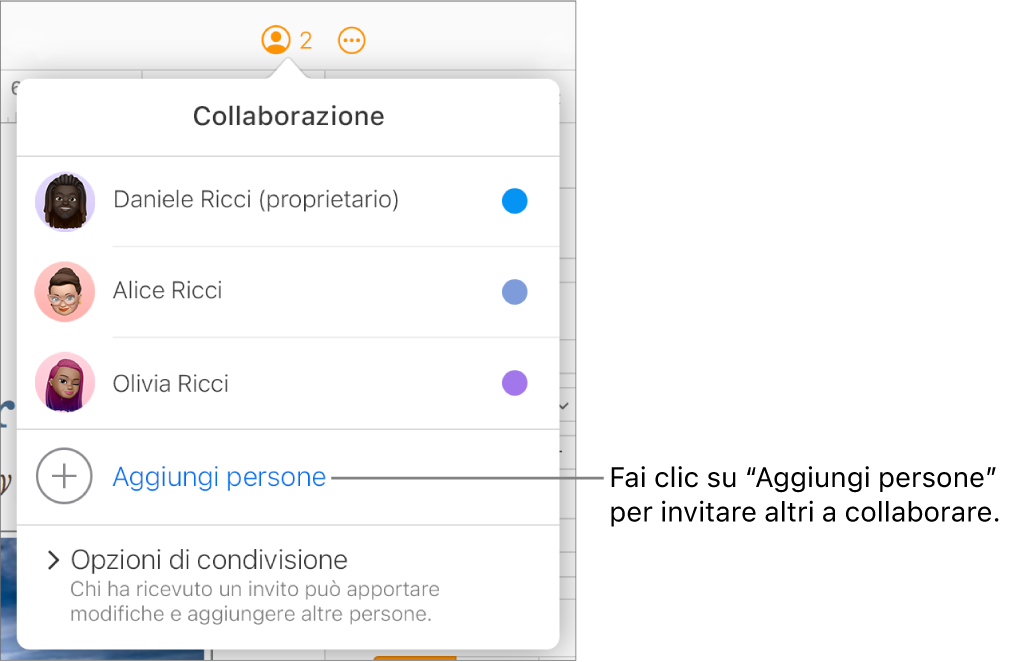Open the Aggiungi persone link
1011x662 pixels.
pos(219,477)
